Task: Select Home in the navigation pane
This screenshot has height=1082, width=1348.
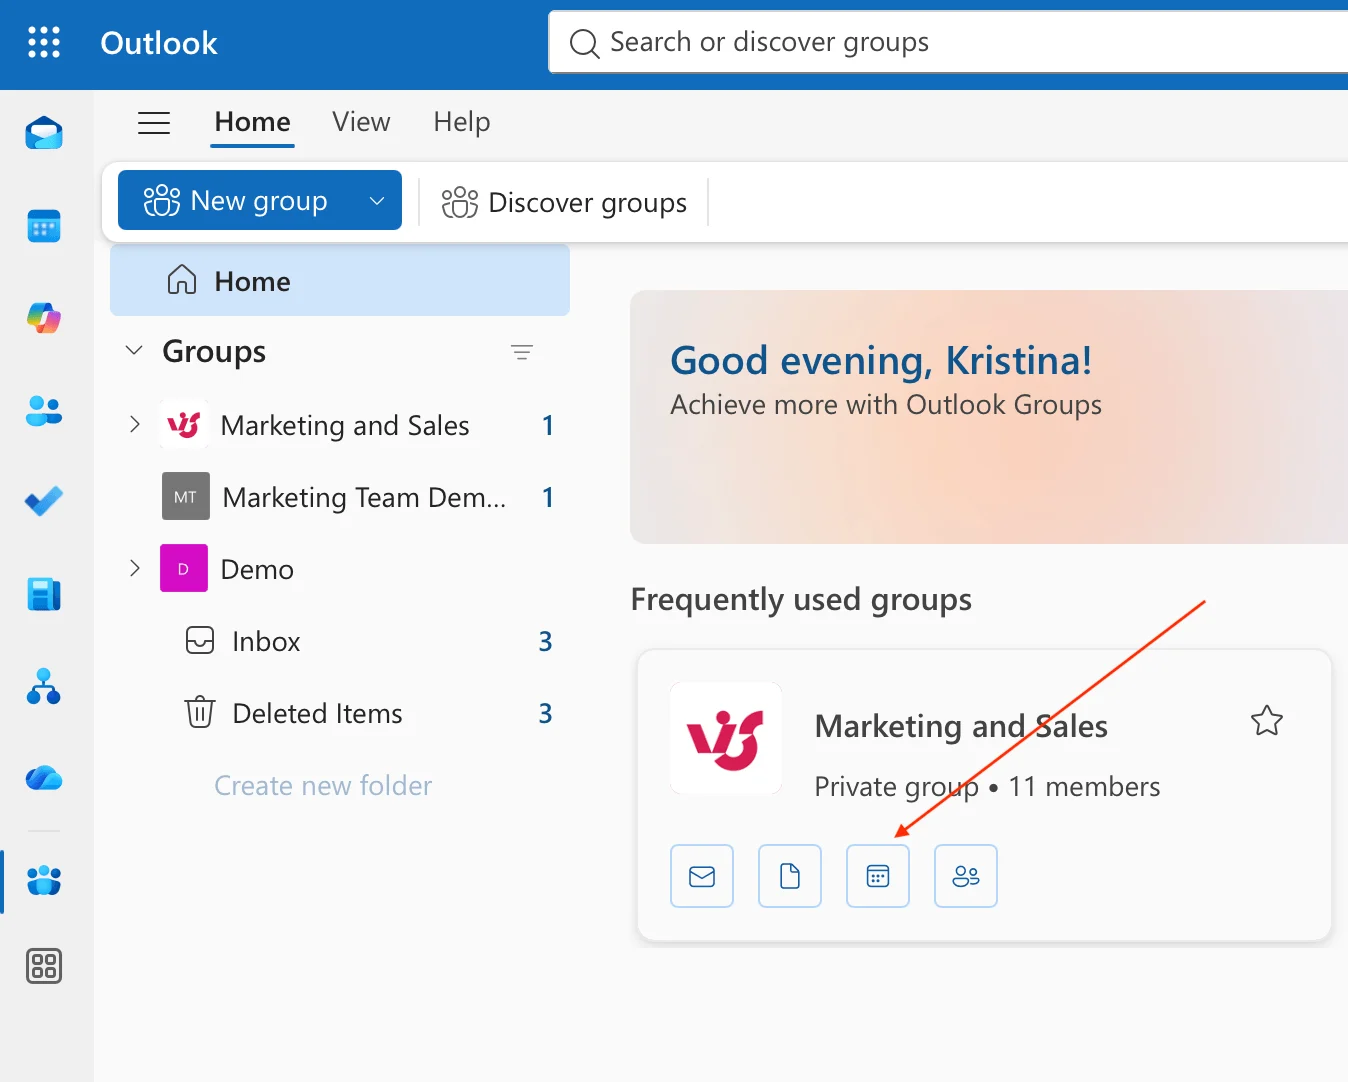Action: 340,281
